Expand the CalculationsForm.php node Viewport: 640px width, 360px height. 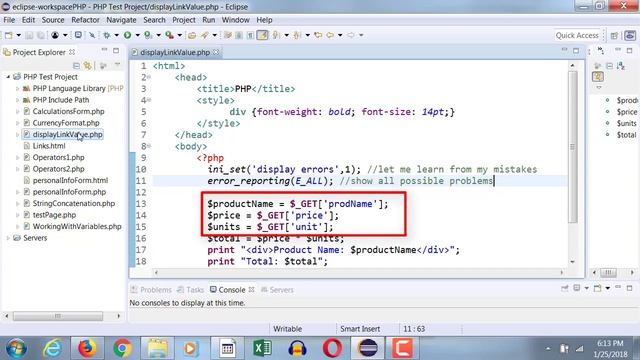[18, 111]
